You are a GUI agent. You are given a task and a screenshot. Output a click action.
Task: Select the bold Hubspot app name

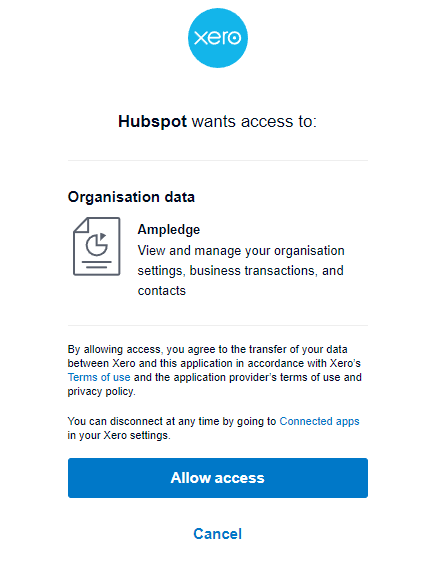[152, 122]
